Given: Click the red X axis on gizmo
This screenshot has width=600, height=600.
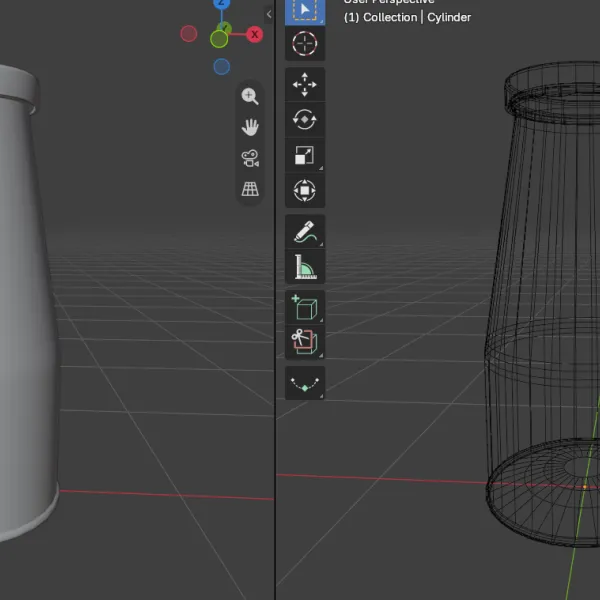Looking at the screenshot, I should pyautogui.click(x=254, y=34).
